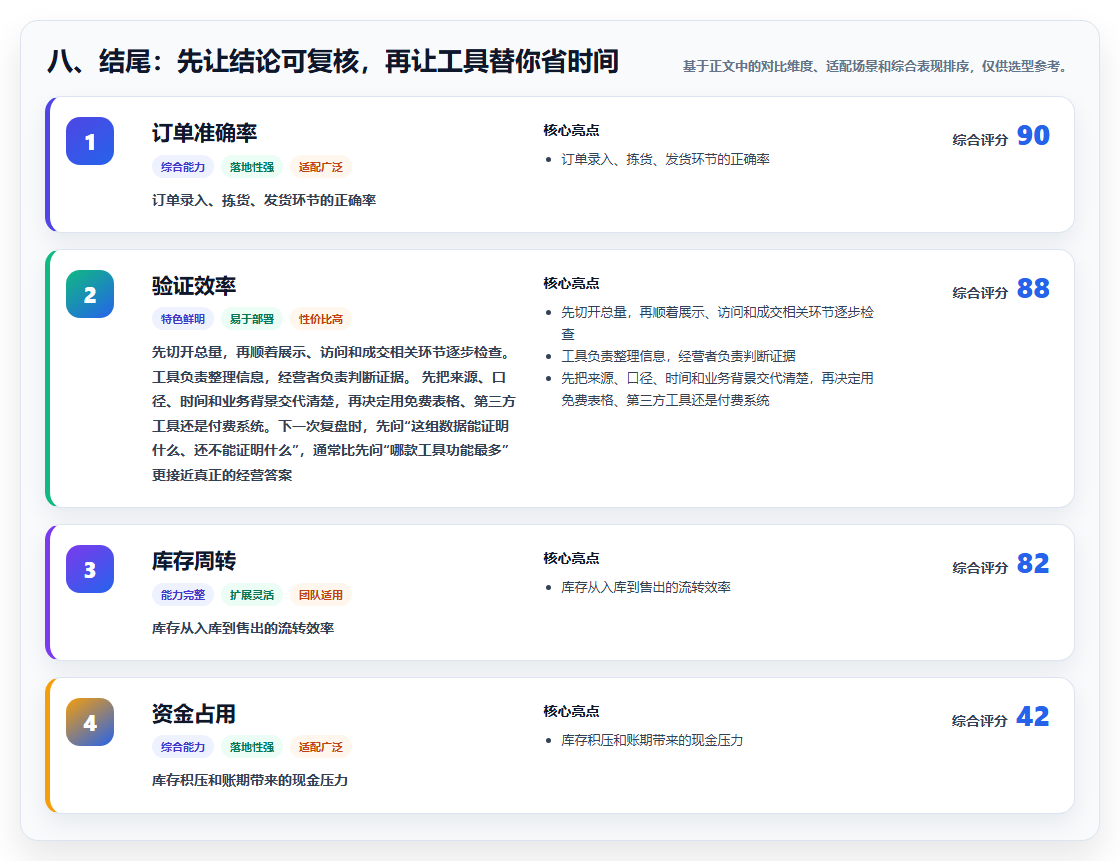Click bullet starting 先切开总量，再顺着展示
1120x861 pixels.
(717, 323)
